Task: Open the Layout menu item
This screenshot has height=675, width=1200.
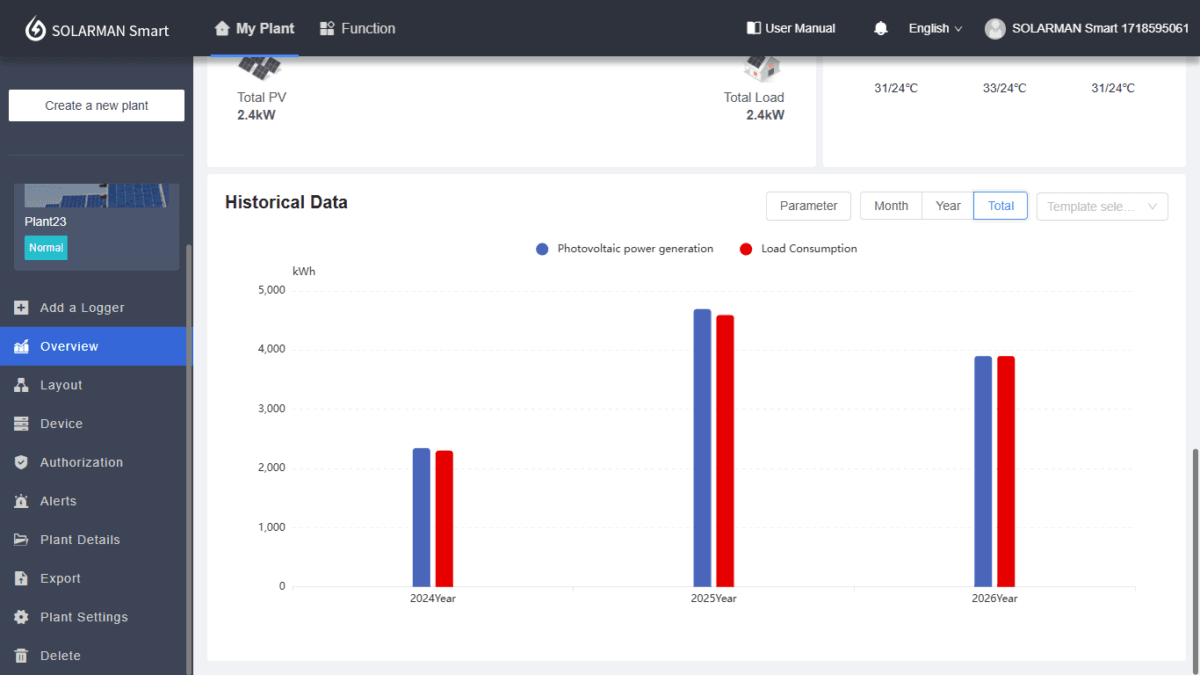Action: click(94, 385)
